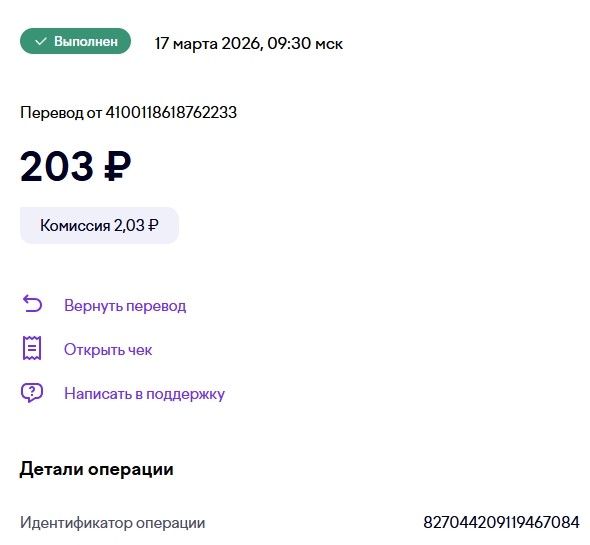
Task: Click the Идентификатор операции label
Action: (x=113, y=523)
